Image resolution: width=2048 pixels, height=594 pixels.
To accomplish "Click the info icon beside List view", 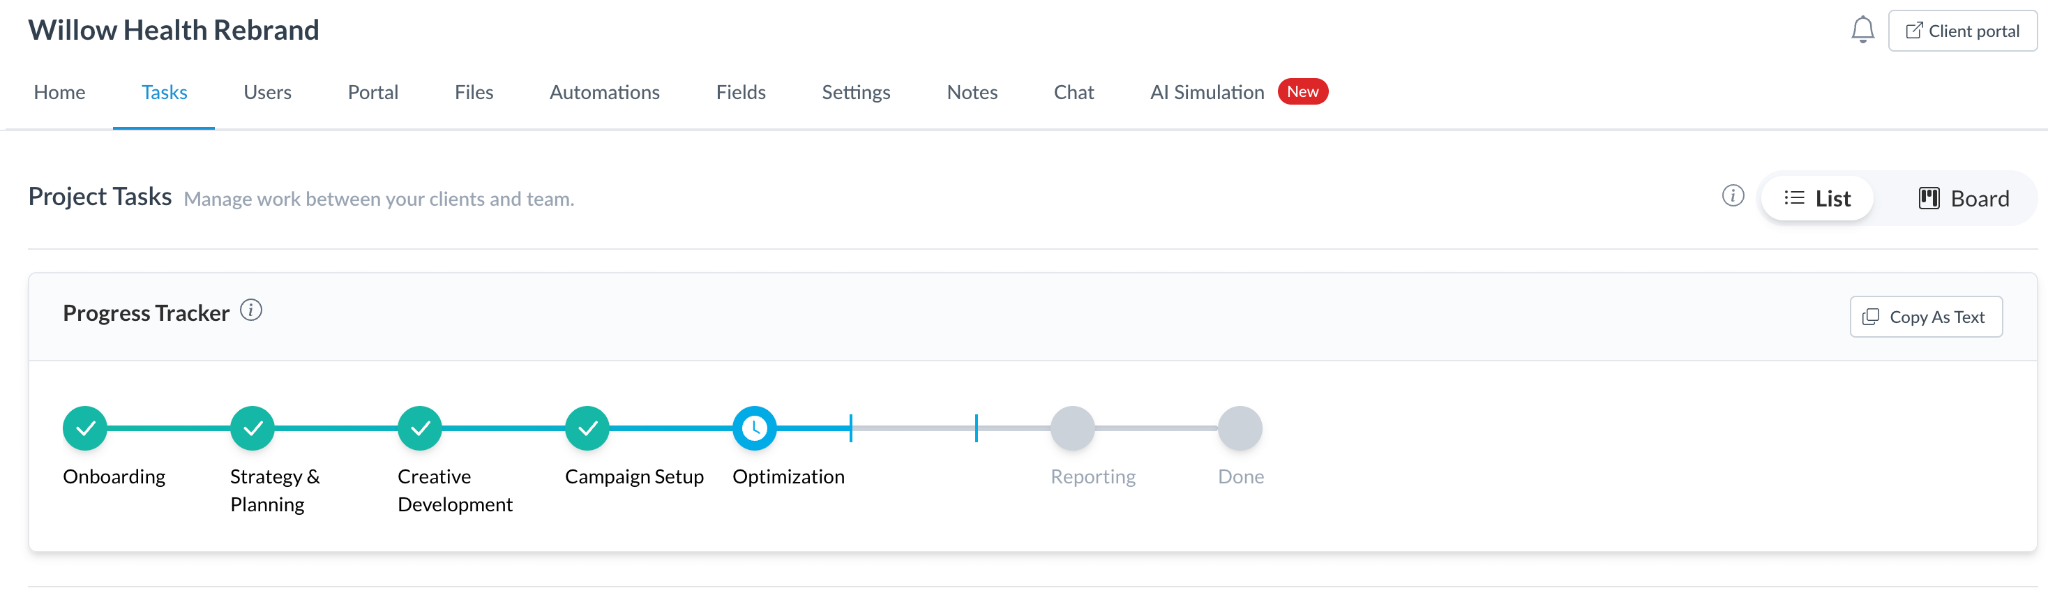I will [1733, 196].
